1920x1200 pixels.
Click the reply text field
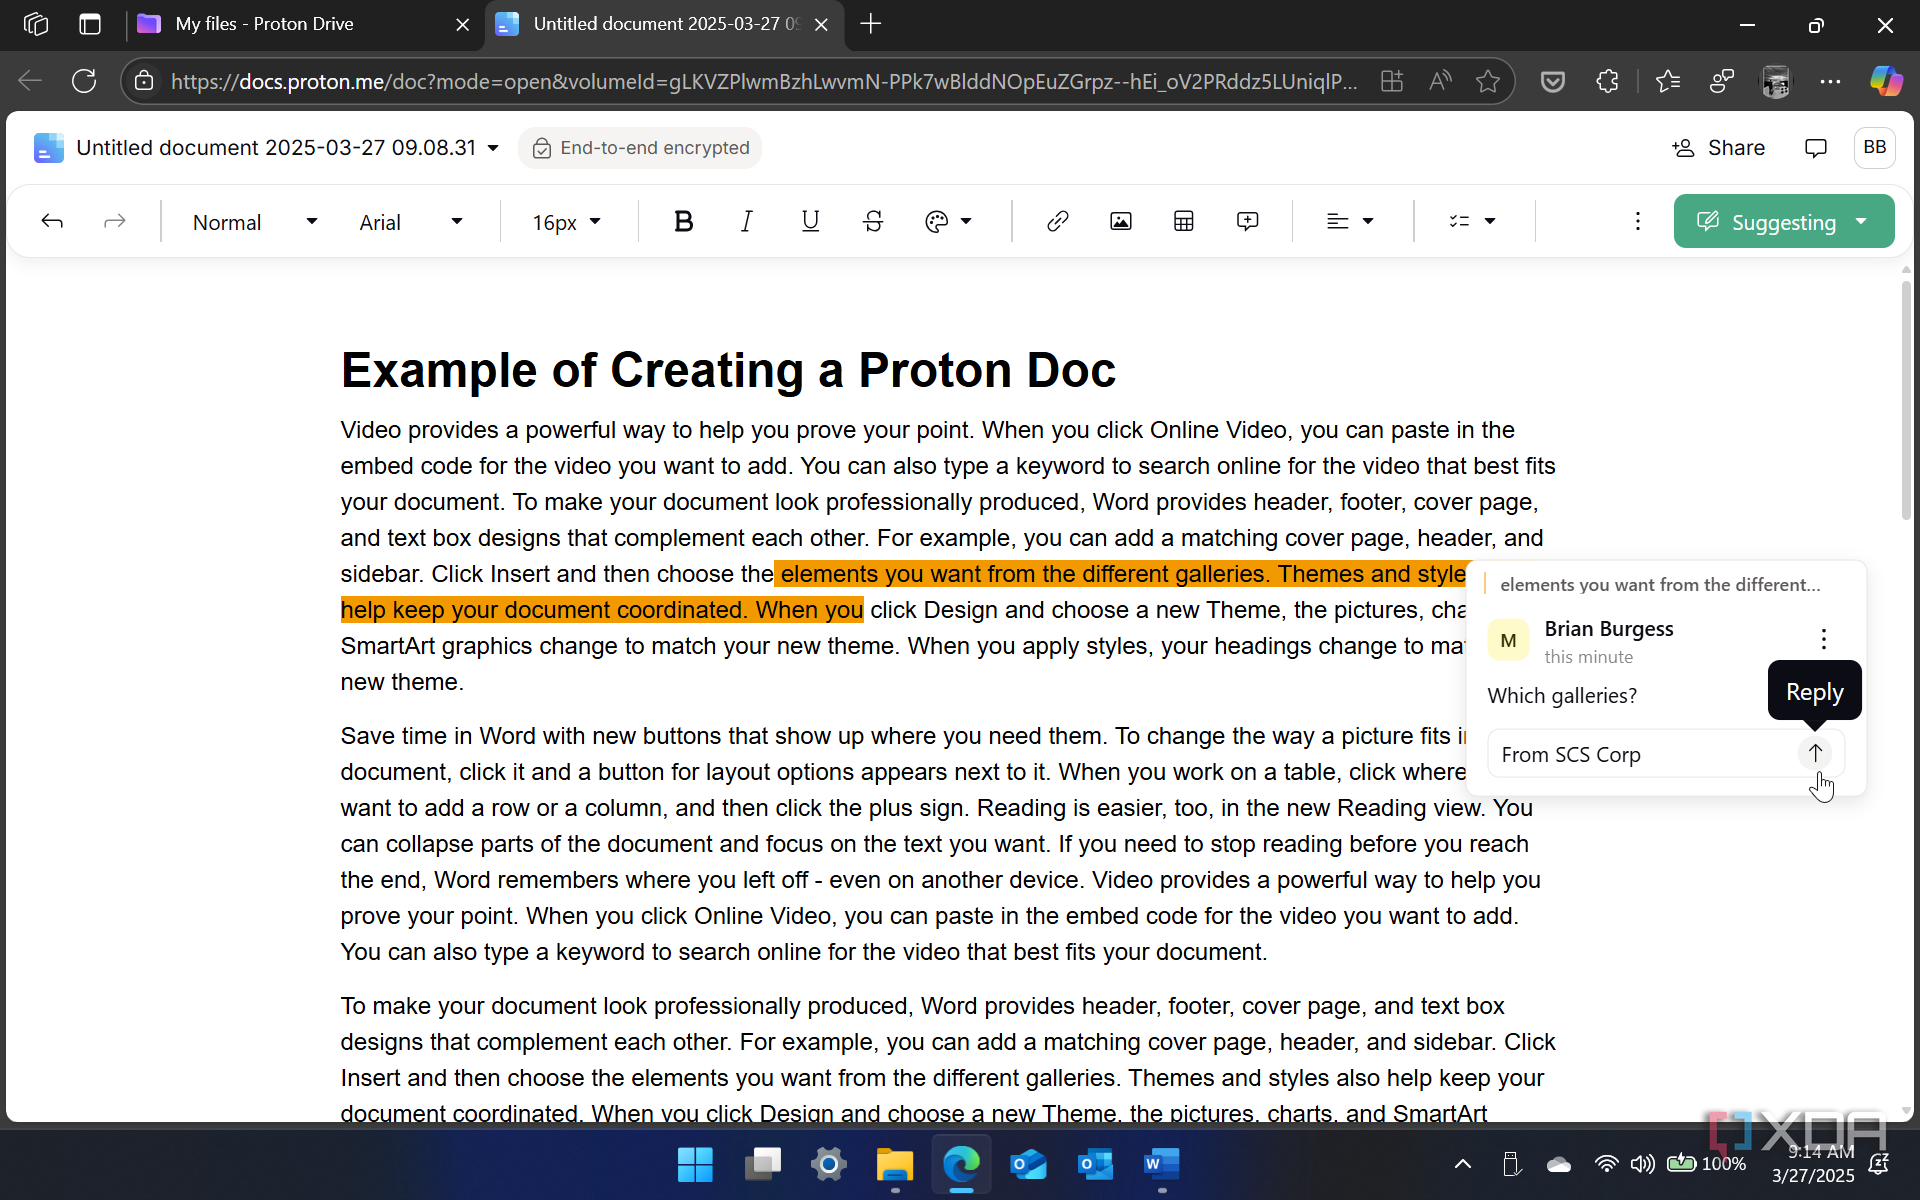[x=1642, y=754]
